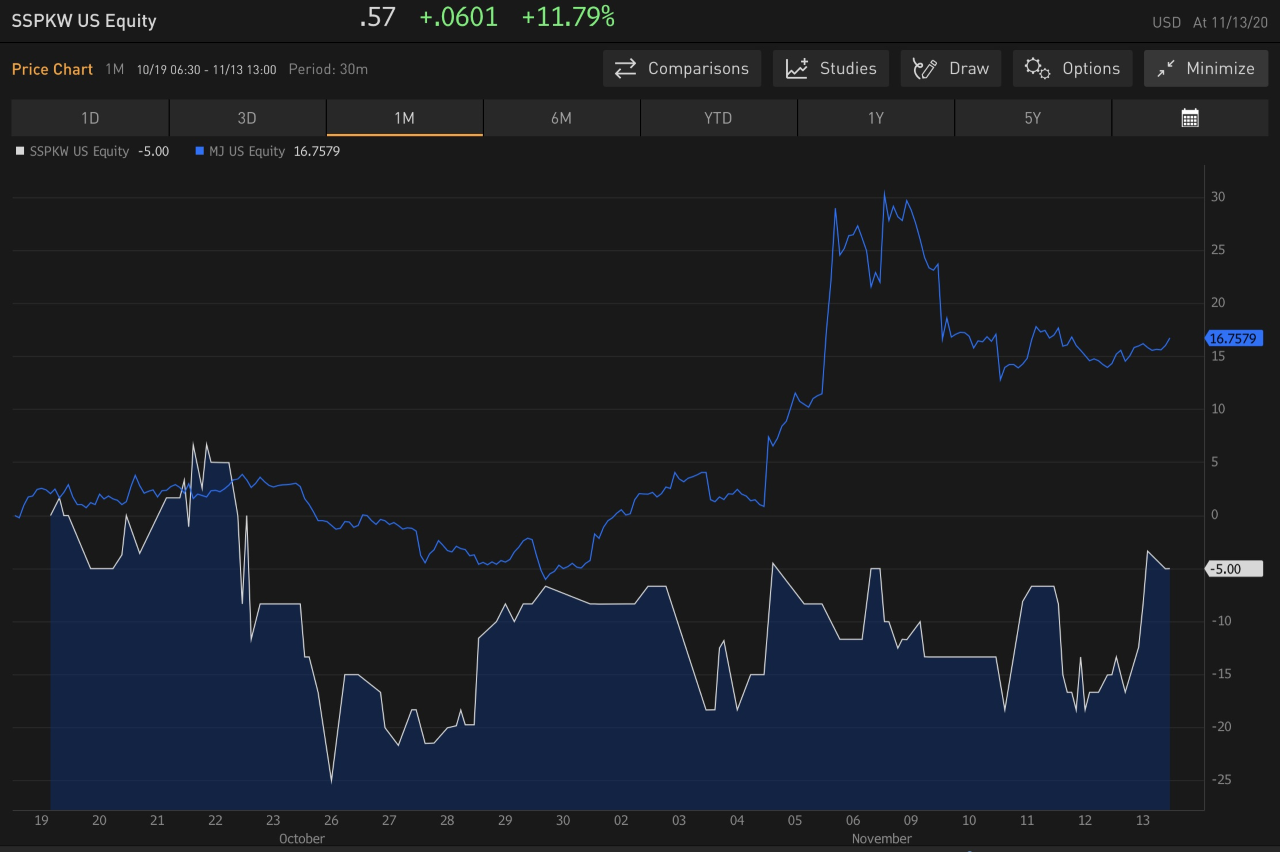1280x852 pixels.
Task: Click the 16.7579 blue price tag
Action: click(1236, 339)
